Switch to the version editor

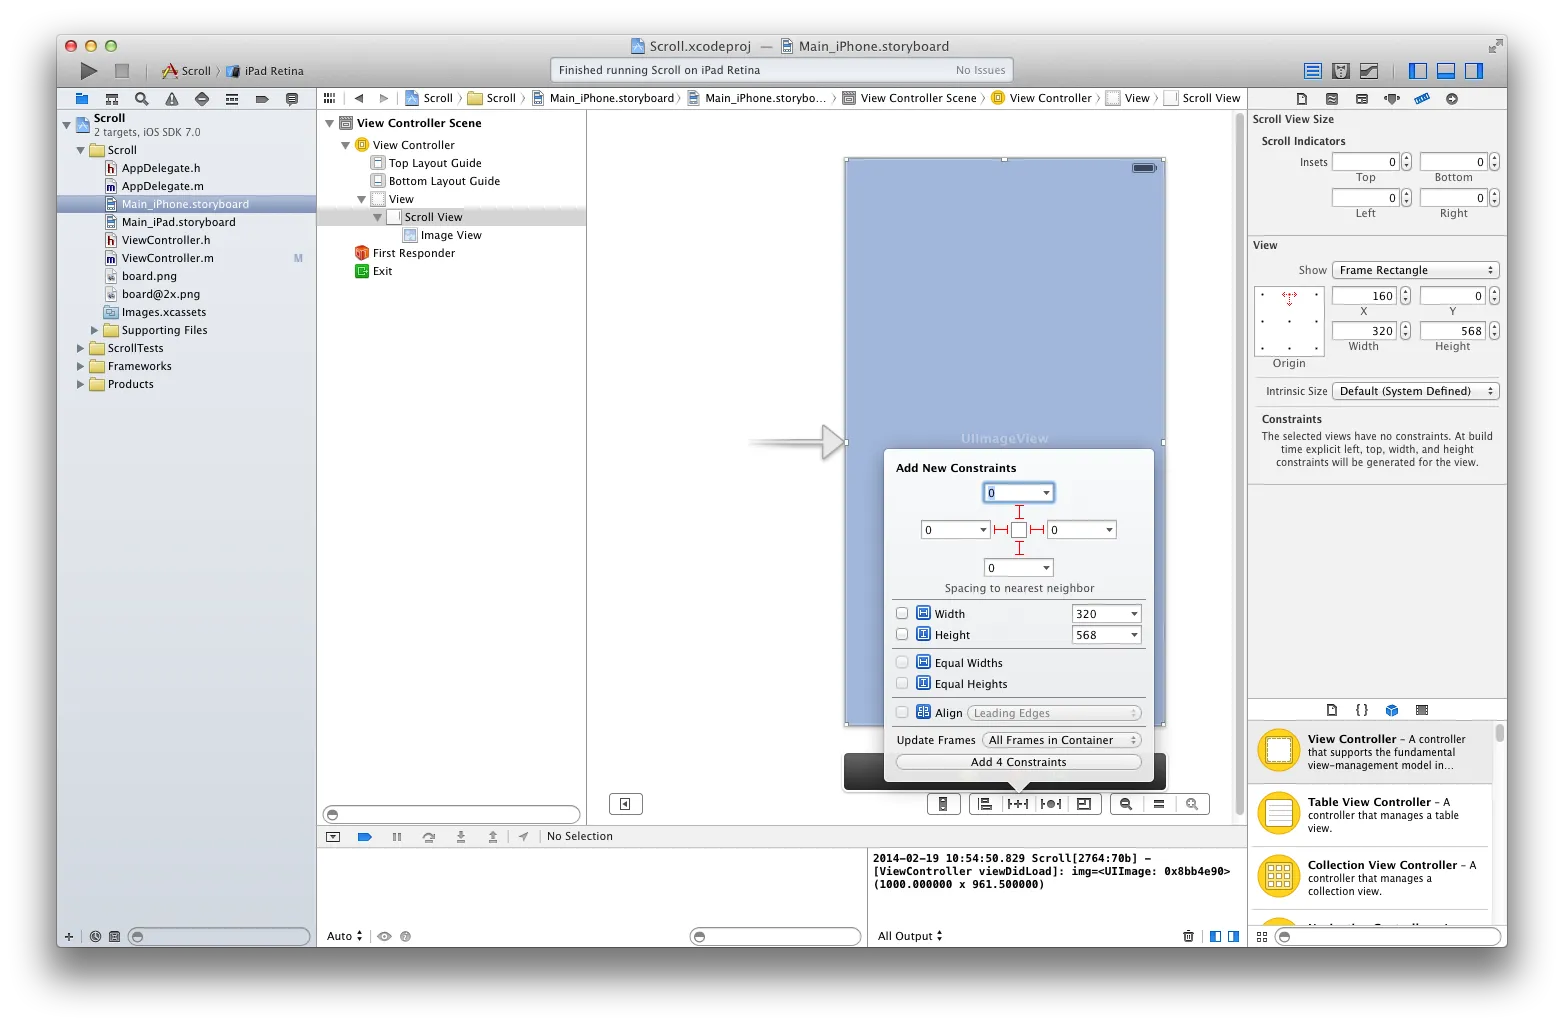click(x=1369, y=71)
